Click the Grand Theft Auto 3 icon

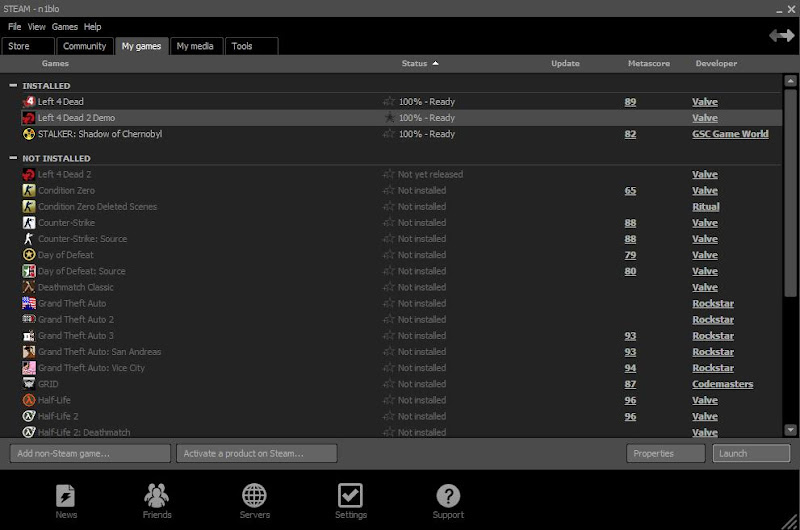[29, 336]
